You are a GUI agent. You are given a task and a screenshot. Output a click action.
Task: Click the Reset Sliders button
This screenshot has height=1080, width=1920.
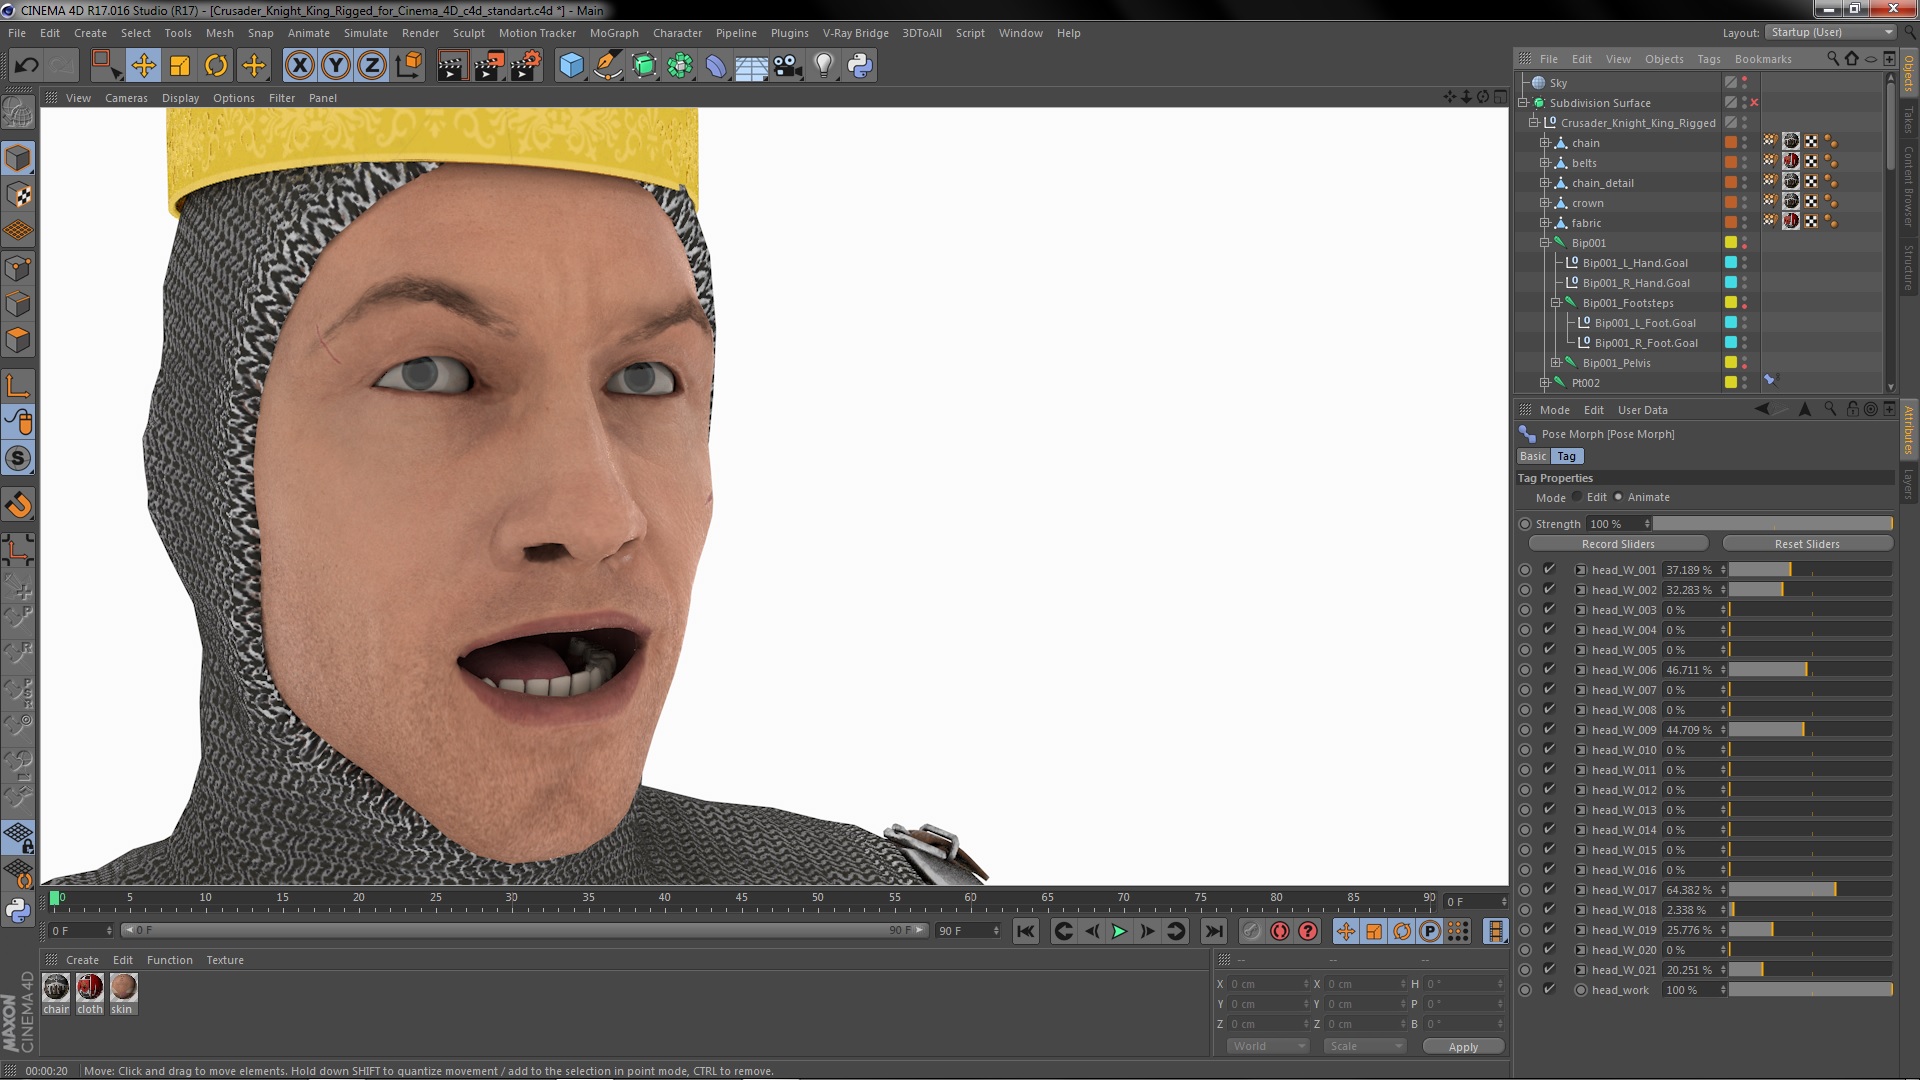click(1807, 544)
